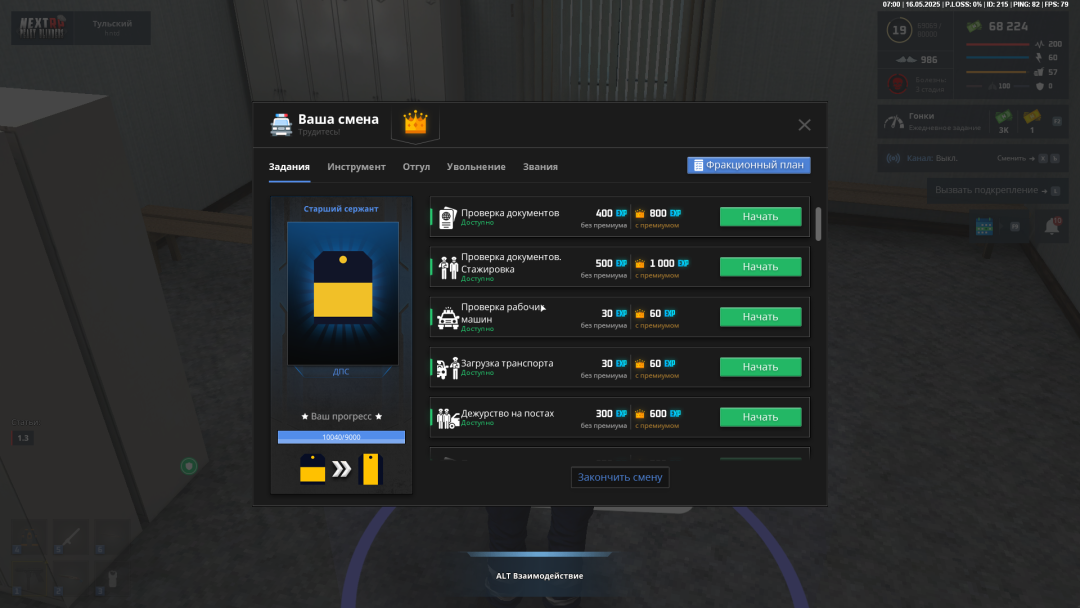1080x608 pixels.
Task: Open the Инструмент tab
Action: coord(356,167)
